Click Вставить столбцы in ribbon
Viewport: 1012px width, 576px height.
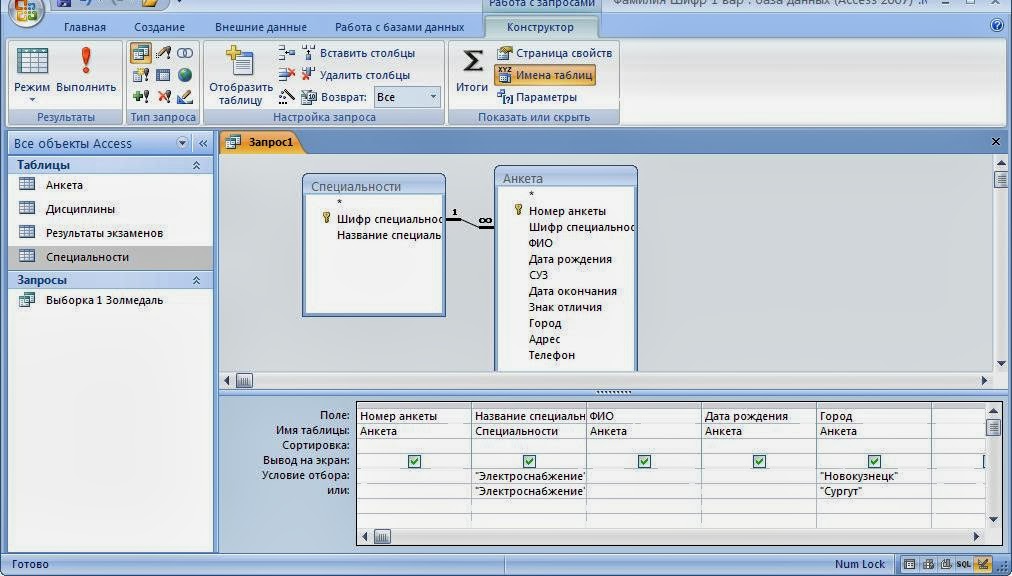point(357,53)
